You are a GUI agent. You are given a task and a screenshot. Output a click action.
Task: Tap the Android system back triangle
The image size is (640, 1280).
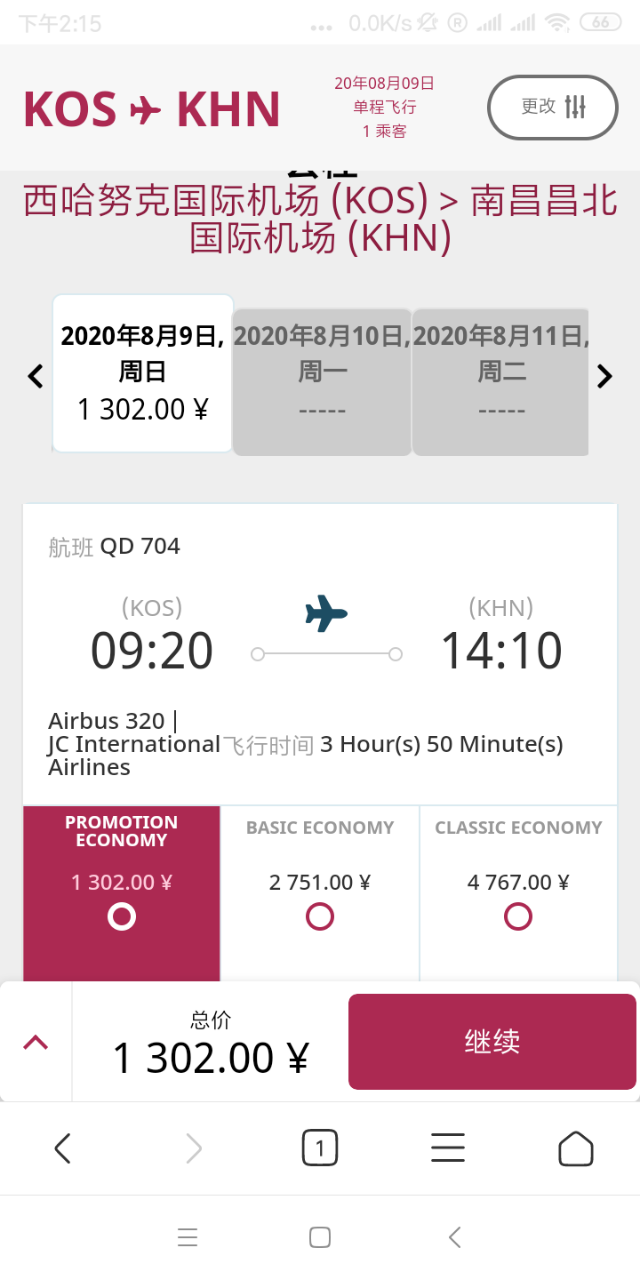tap(455, 1237)
